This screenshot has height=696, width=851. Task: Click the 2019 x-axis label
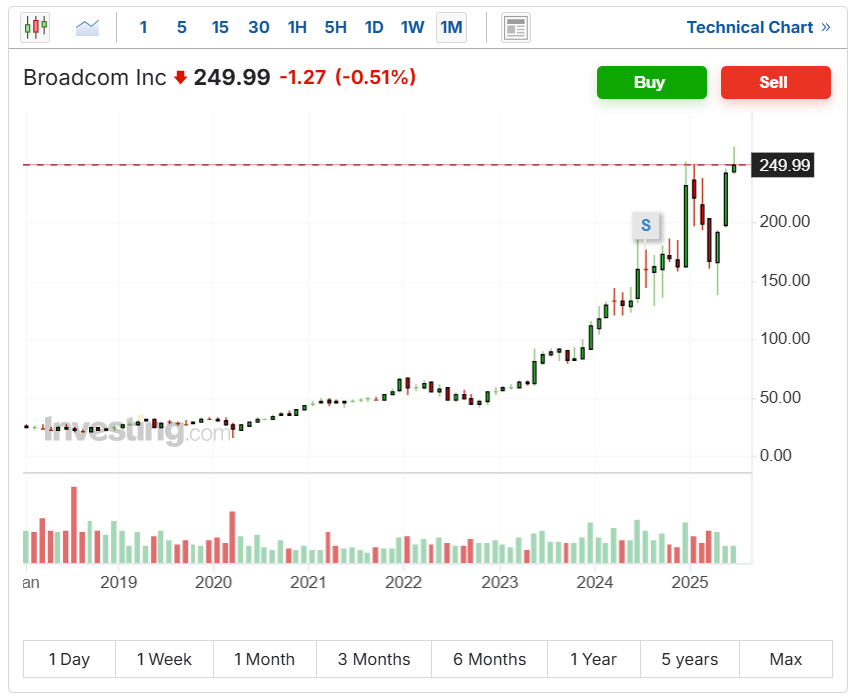coord(118,583)
